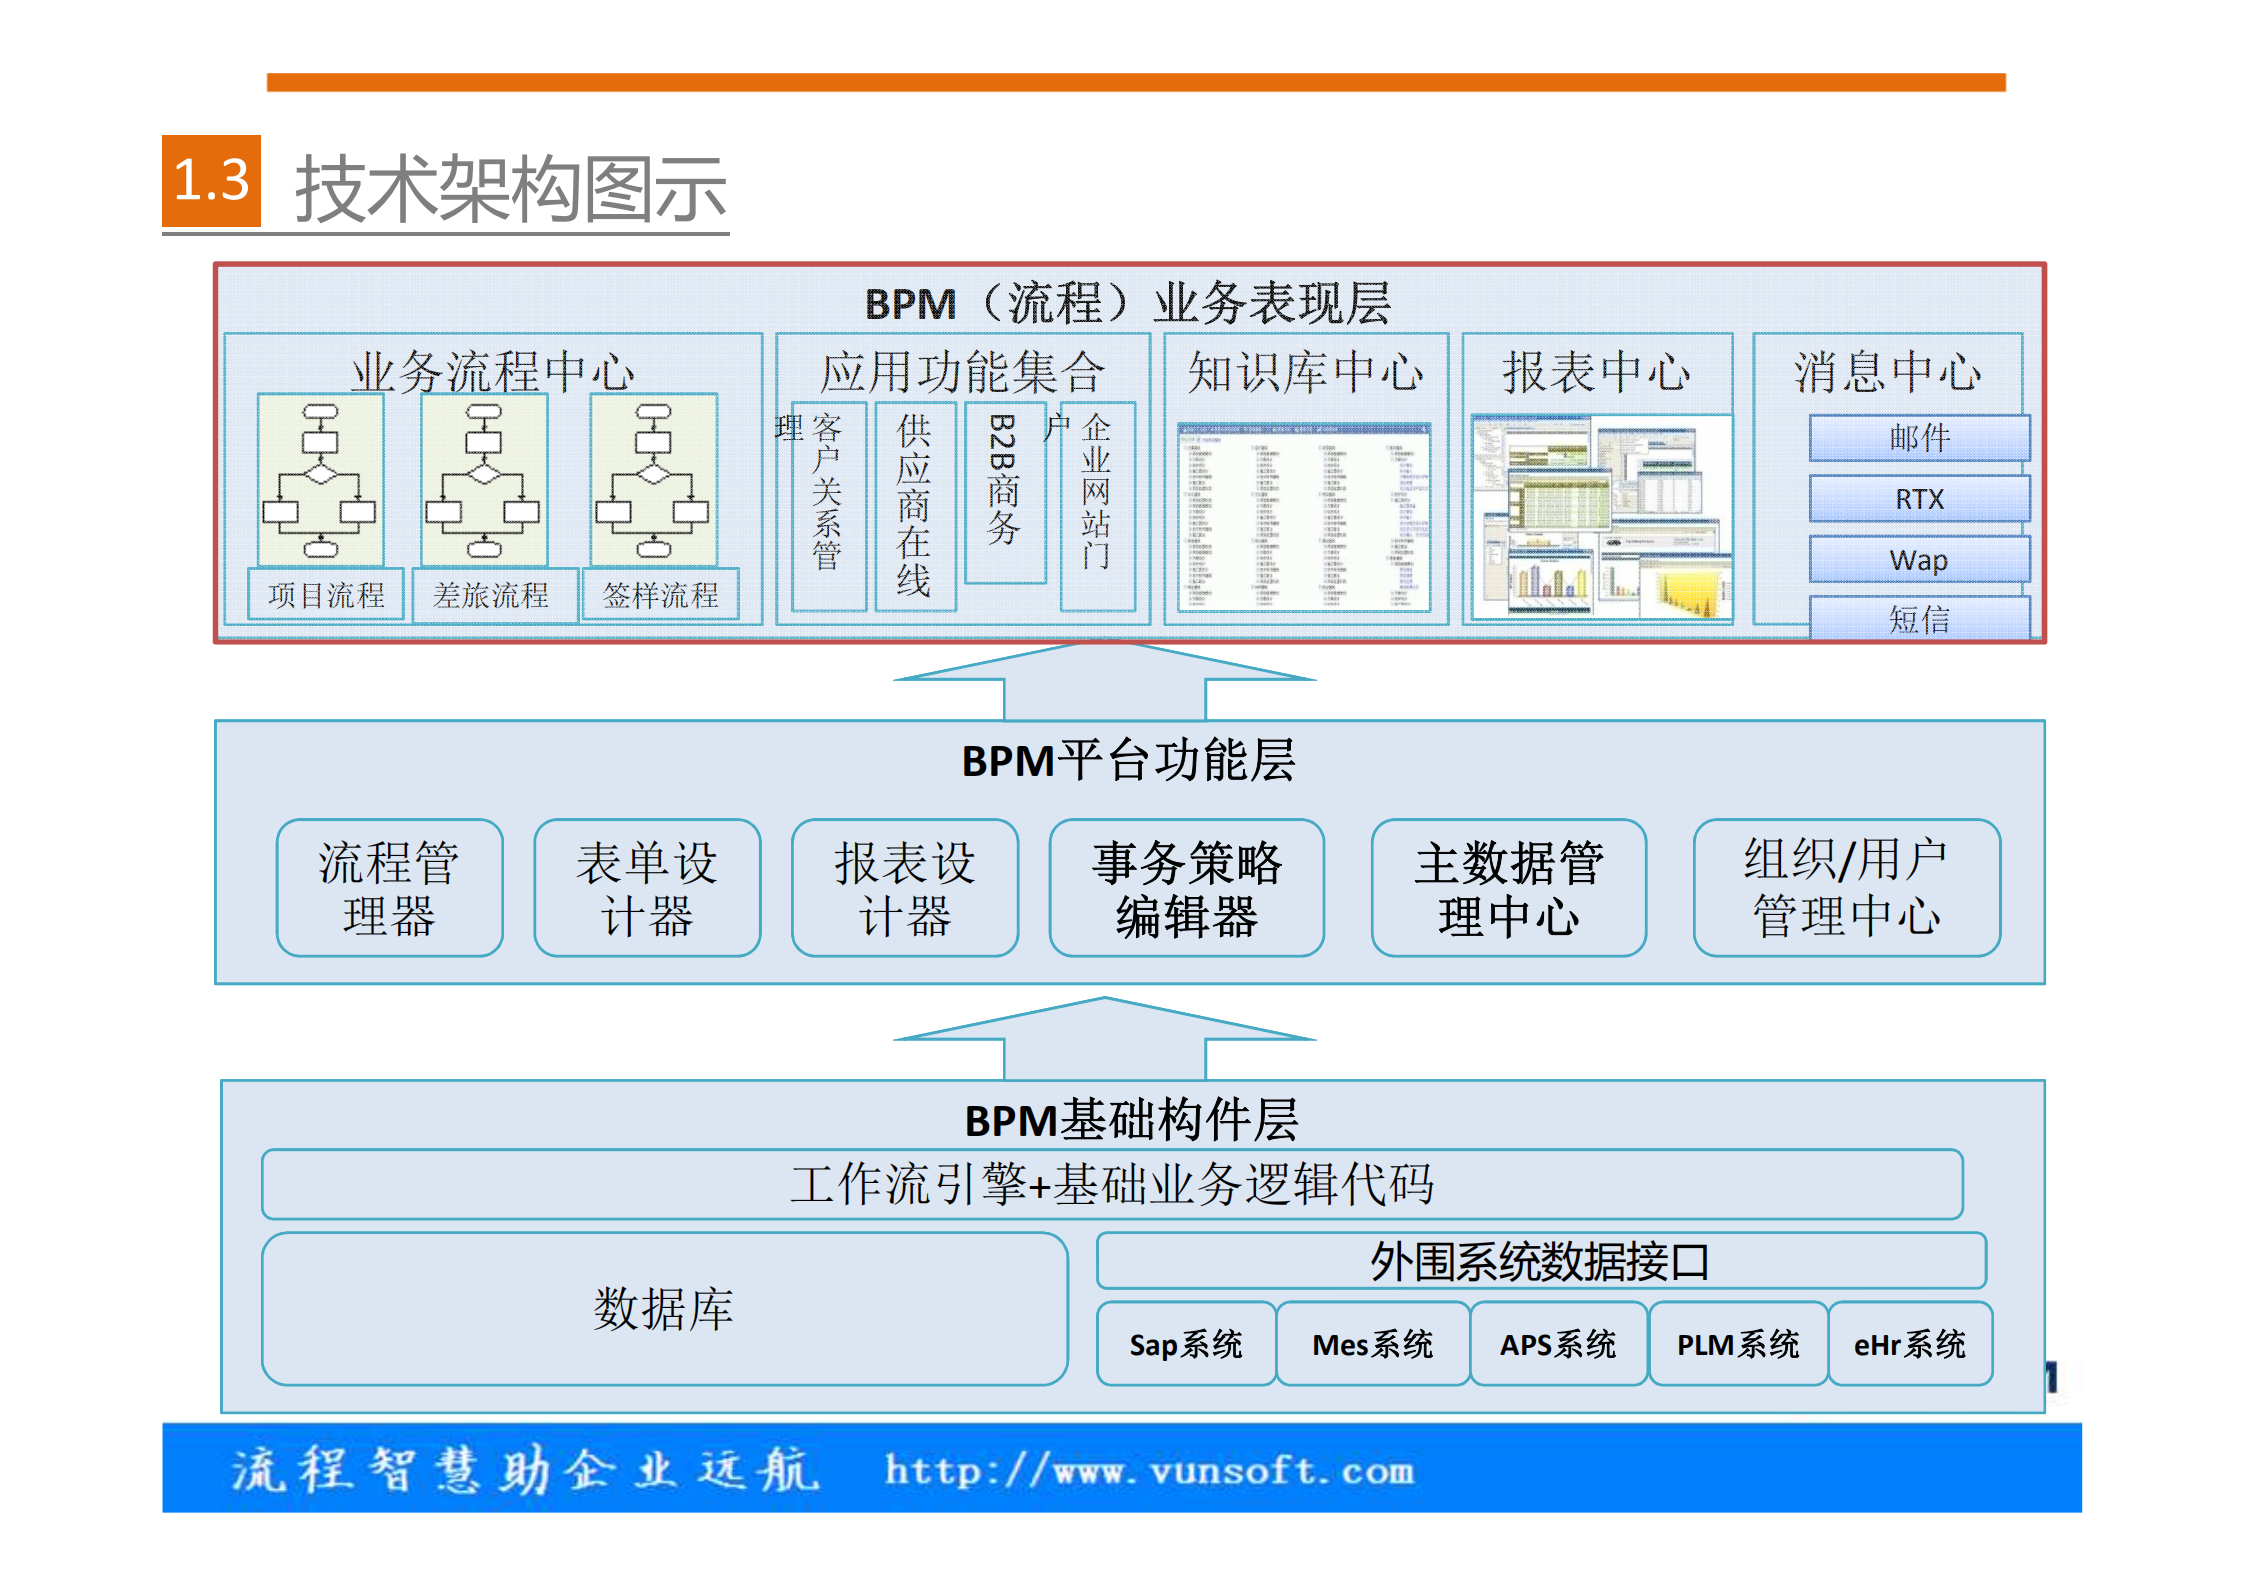This screenshot has height=1586, width=2245.
Task: Click the 数据库 component block
Action: [x=665, y=1310]
